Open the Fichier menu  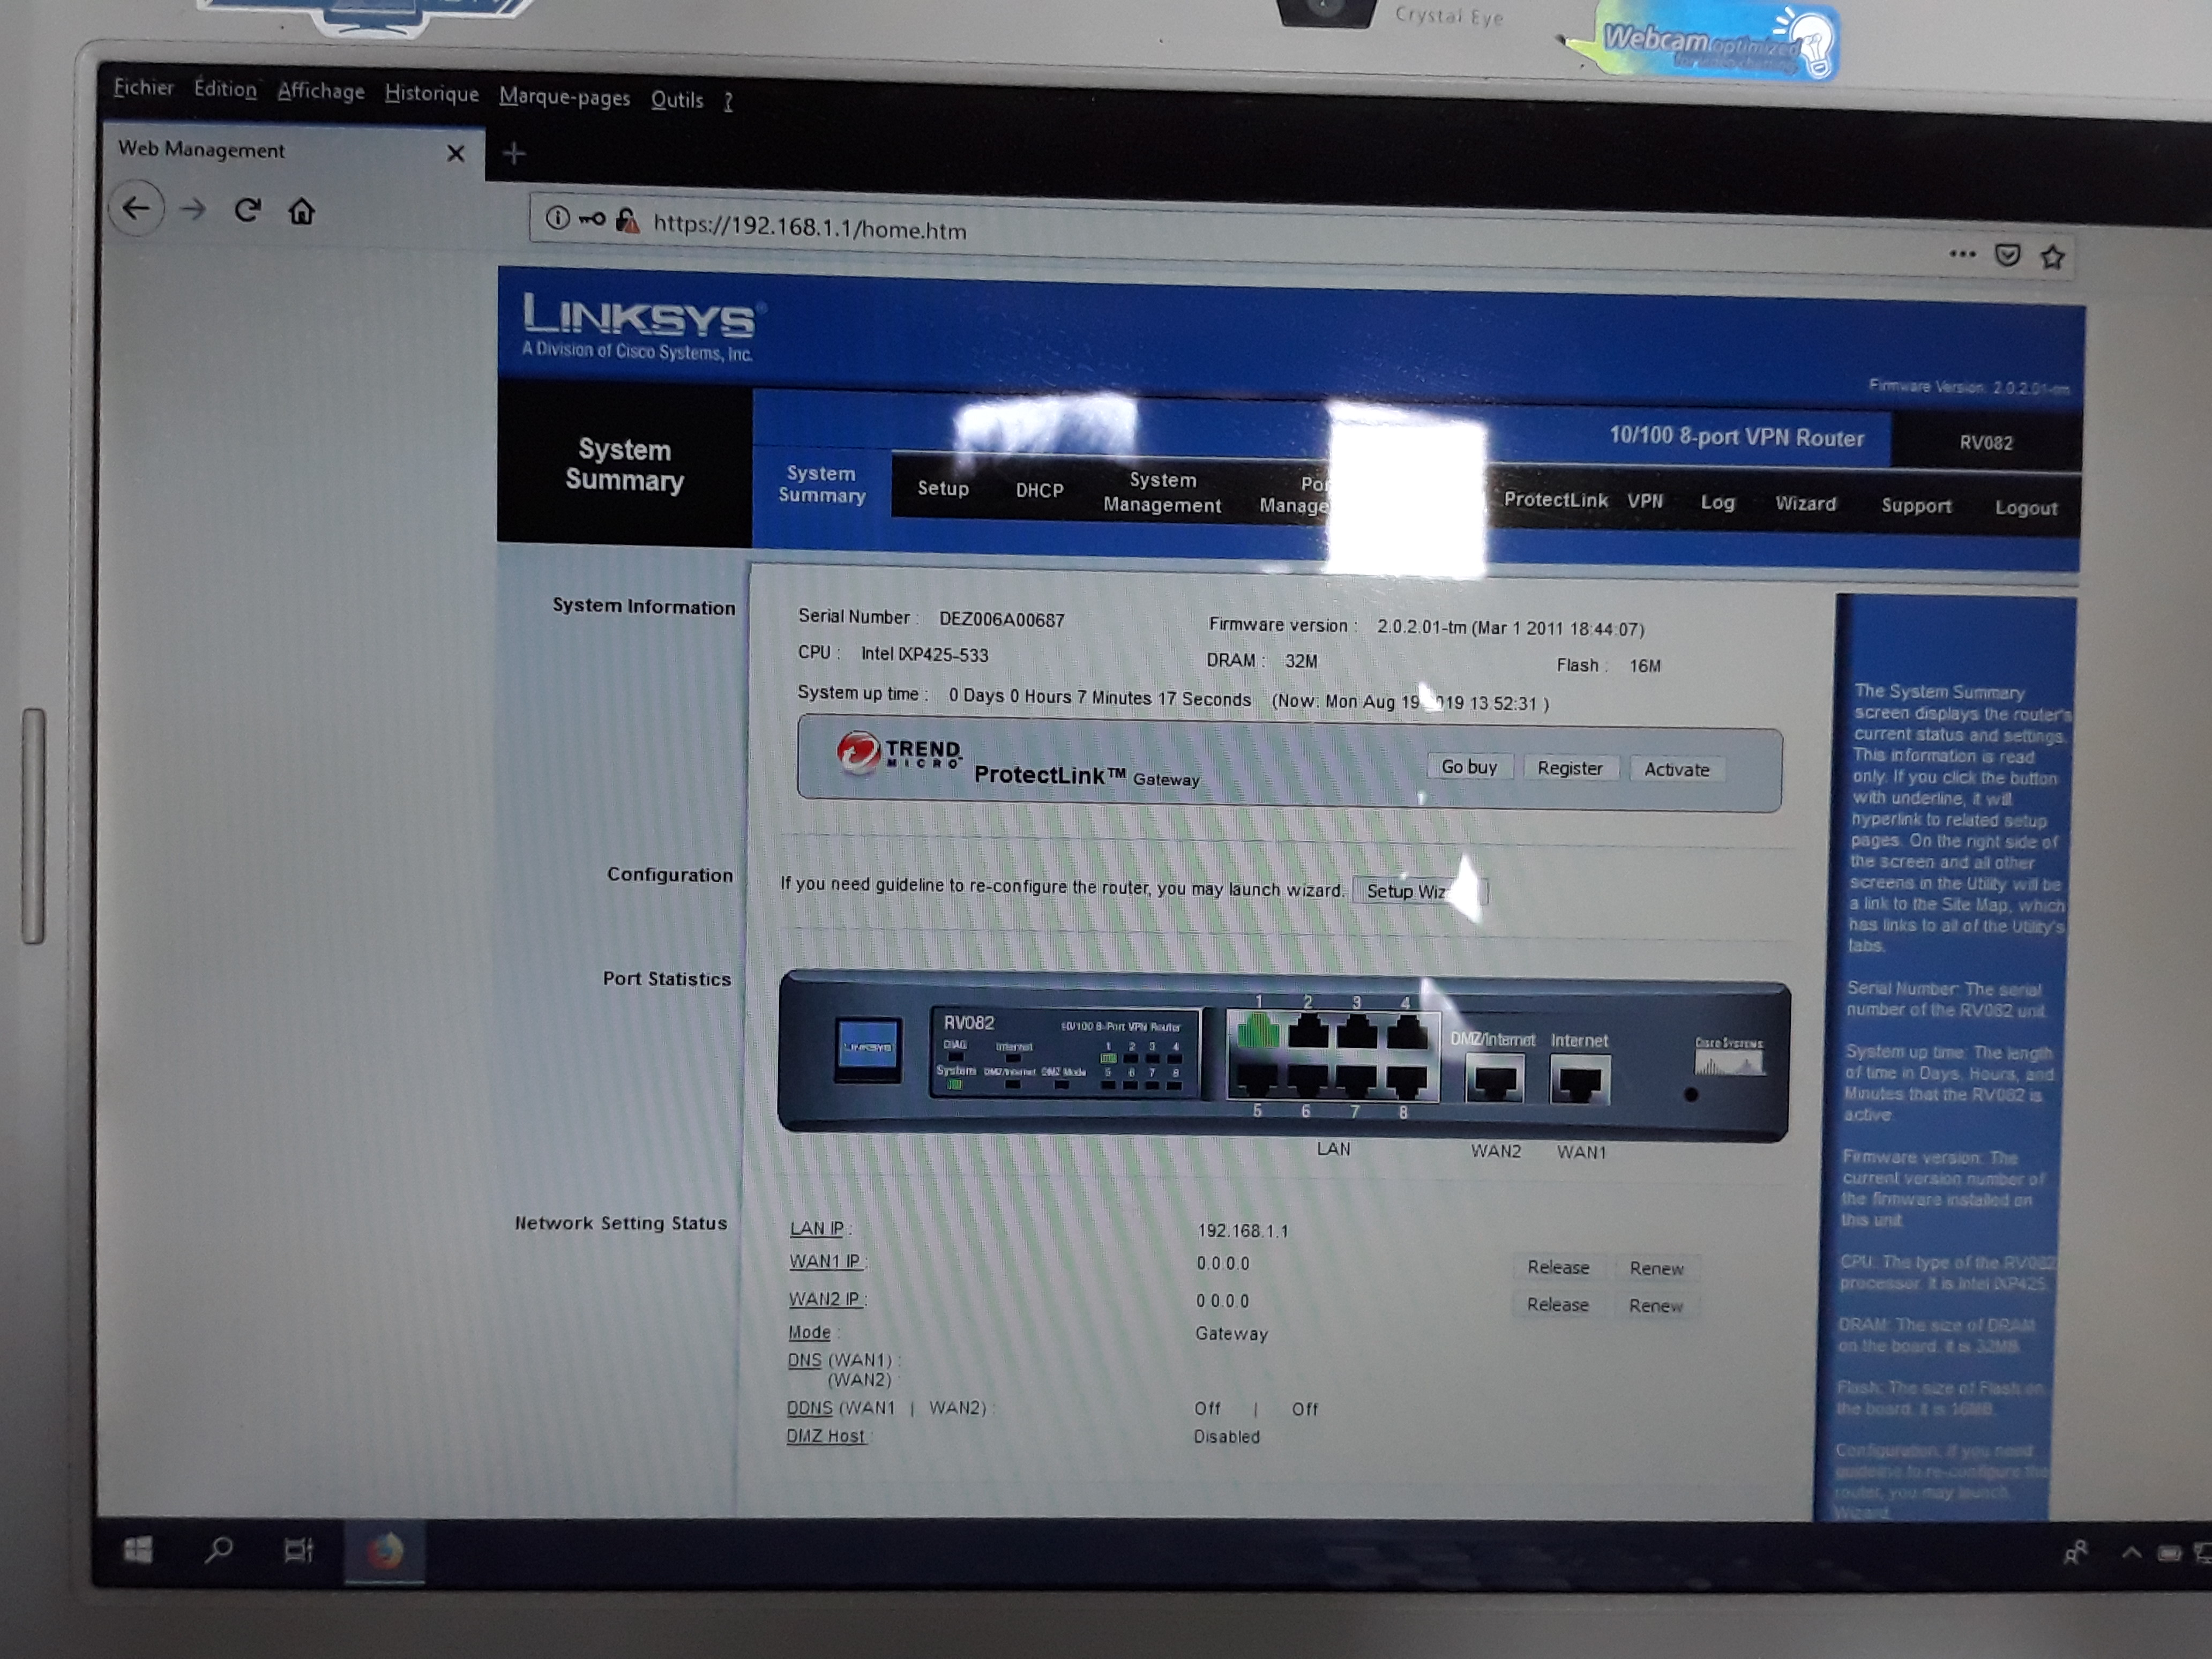[x=143, y=87]
